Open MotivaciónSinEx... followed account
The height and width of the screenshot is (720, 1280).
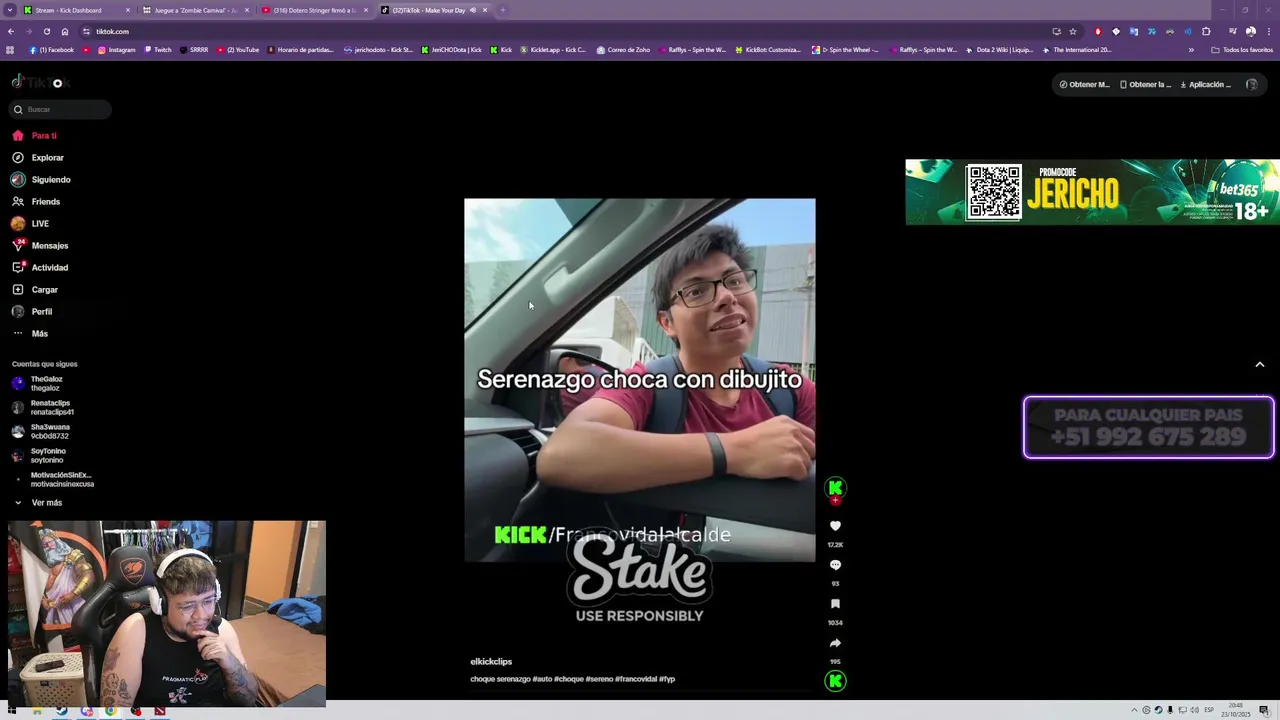[x=53, y=479]
